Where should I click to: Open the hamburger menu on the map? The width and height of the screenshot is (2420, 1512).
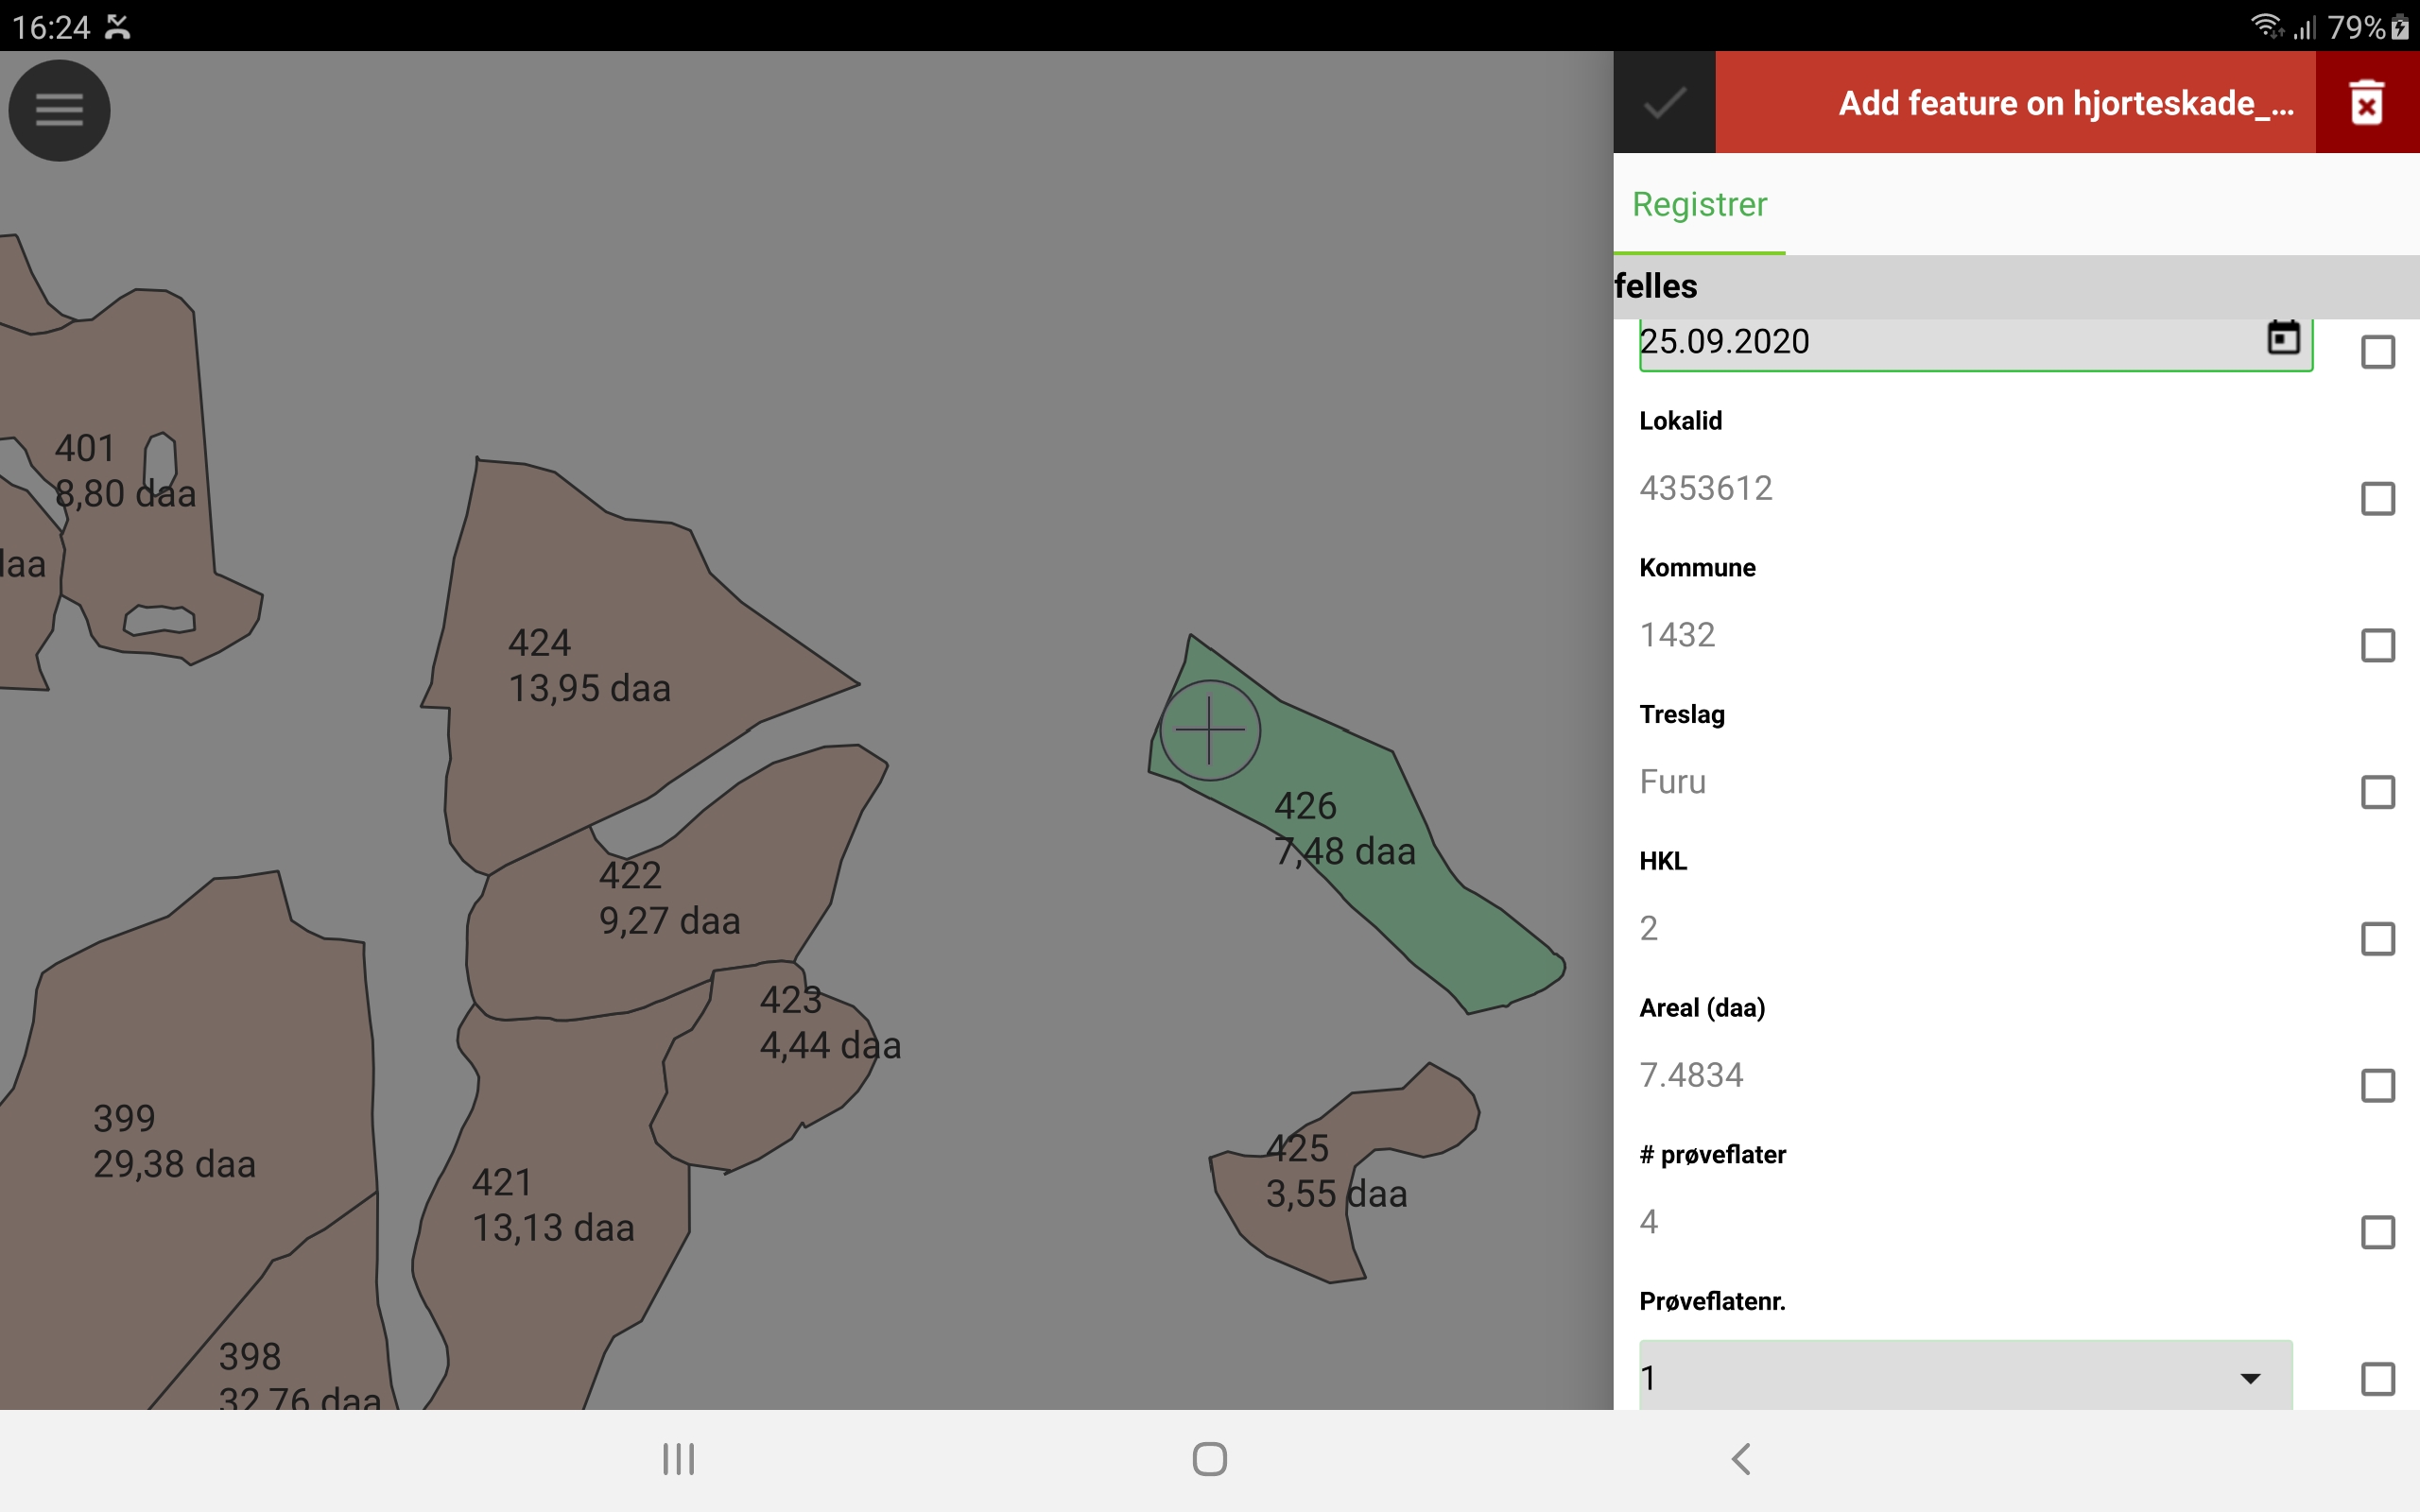[59, 110]
